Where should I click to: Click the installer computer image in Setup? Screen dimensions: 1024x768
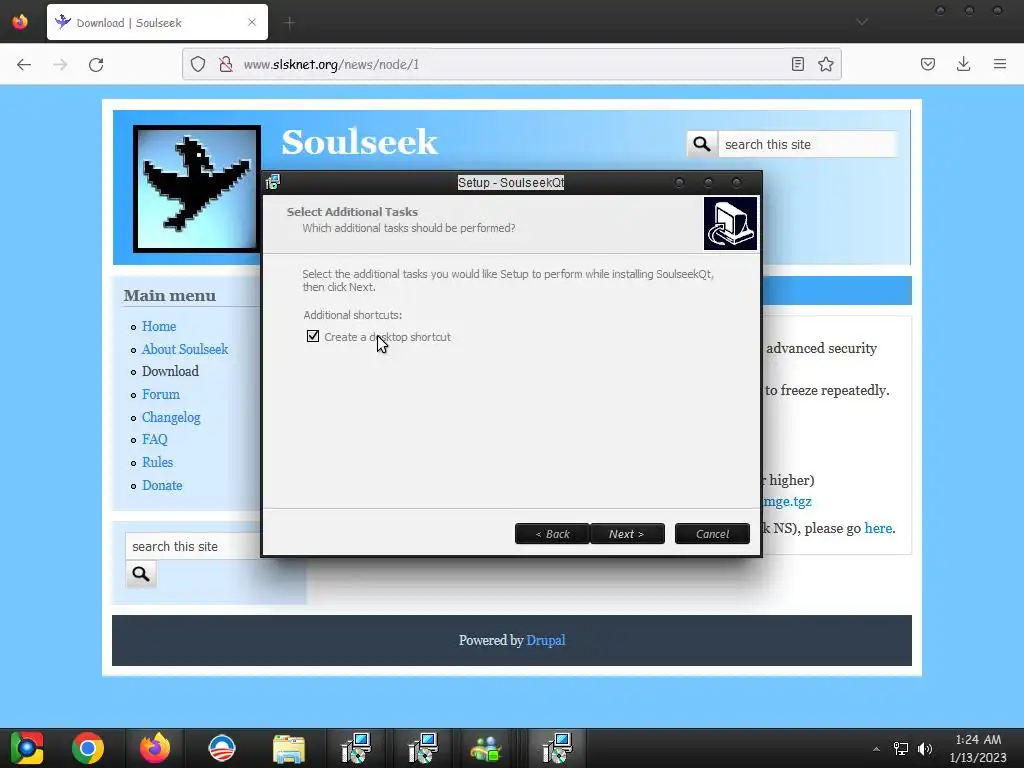[x=730, y=224]
